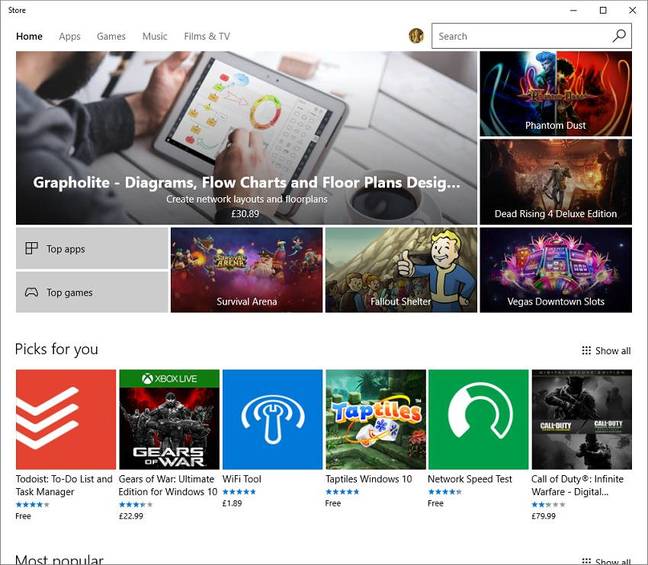Click the Picks for you heading
This screenshot has width=648, height=565.
tap(57, 349)
